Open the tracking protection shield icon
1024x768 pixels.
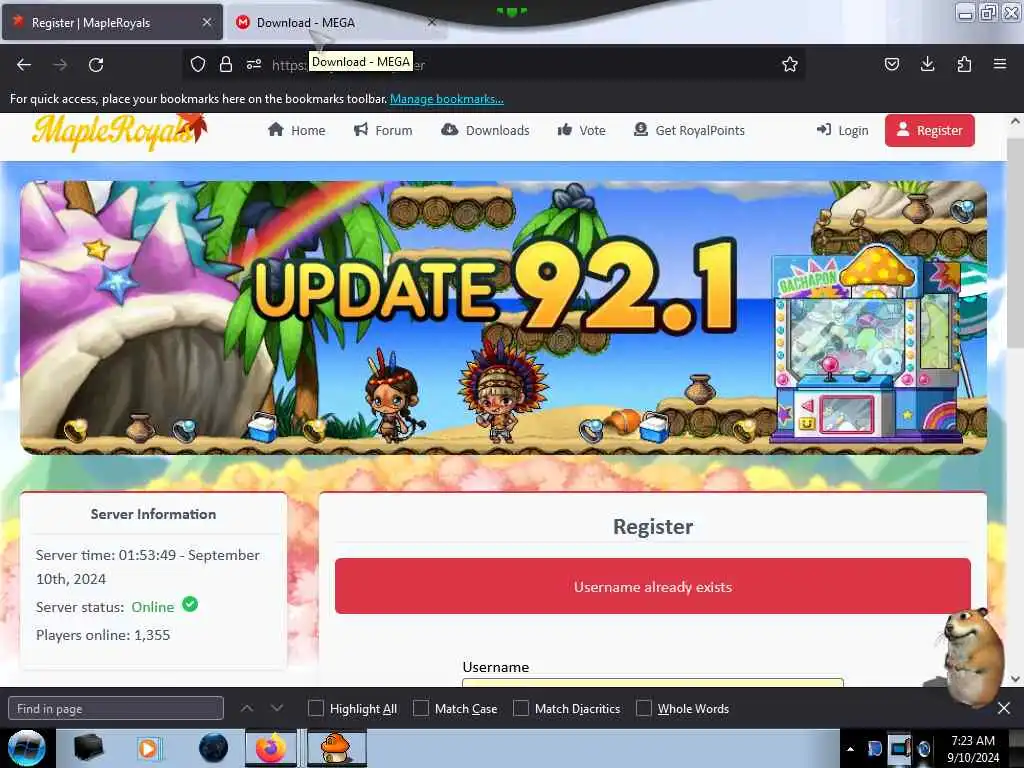pyautogui.click(x=198, y=64)
